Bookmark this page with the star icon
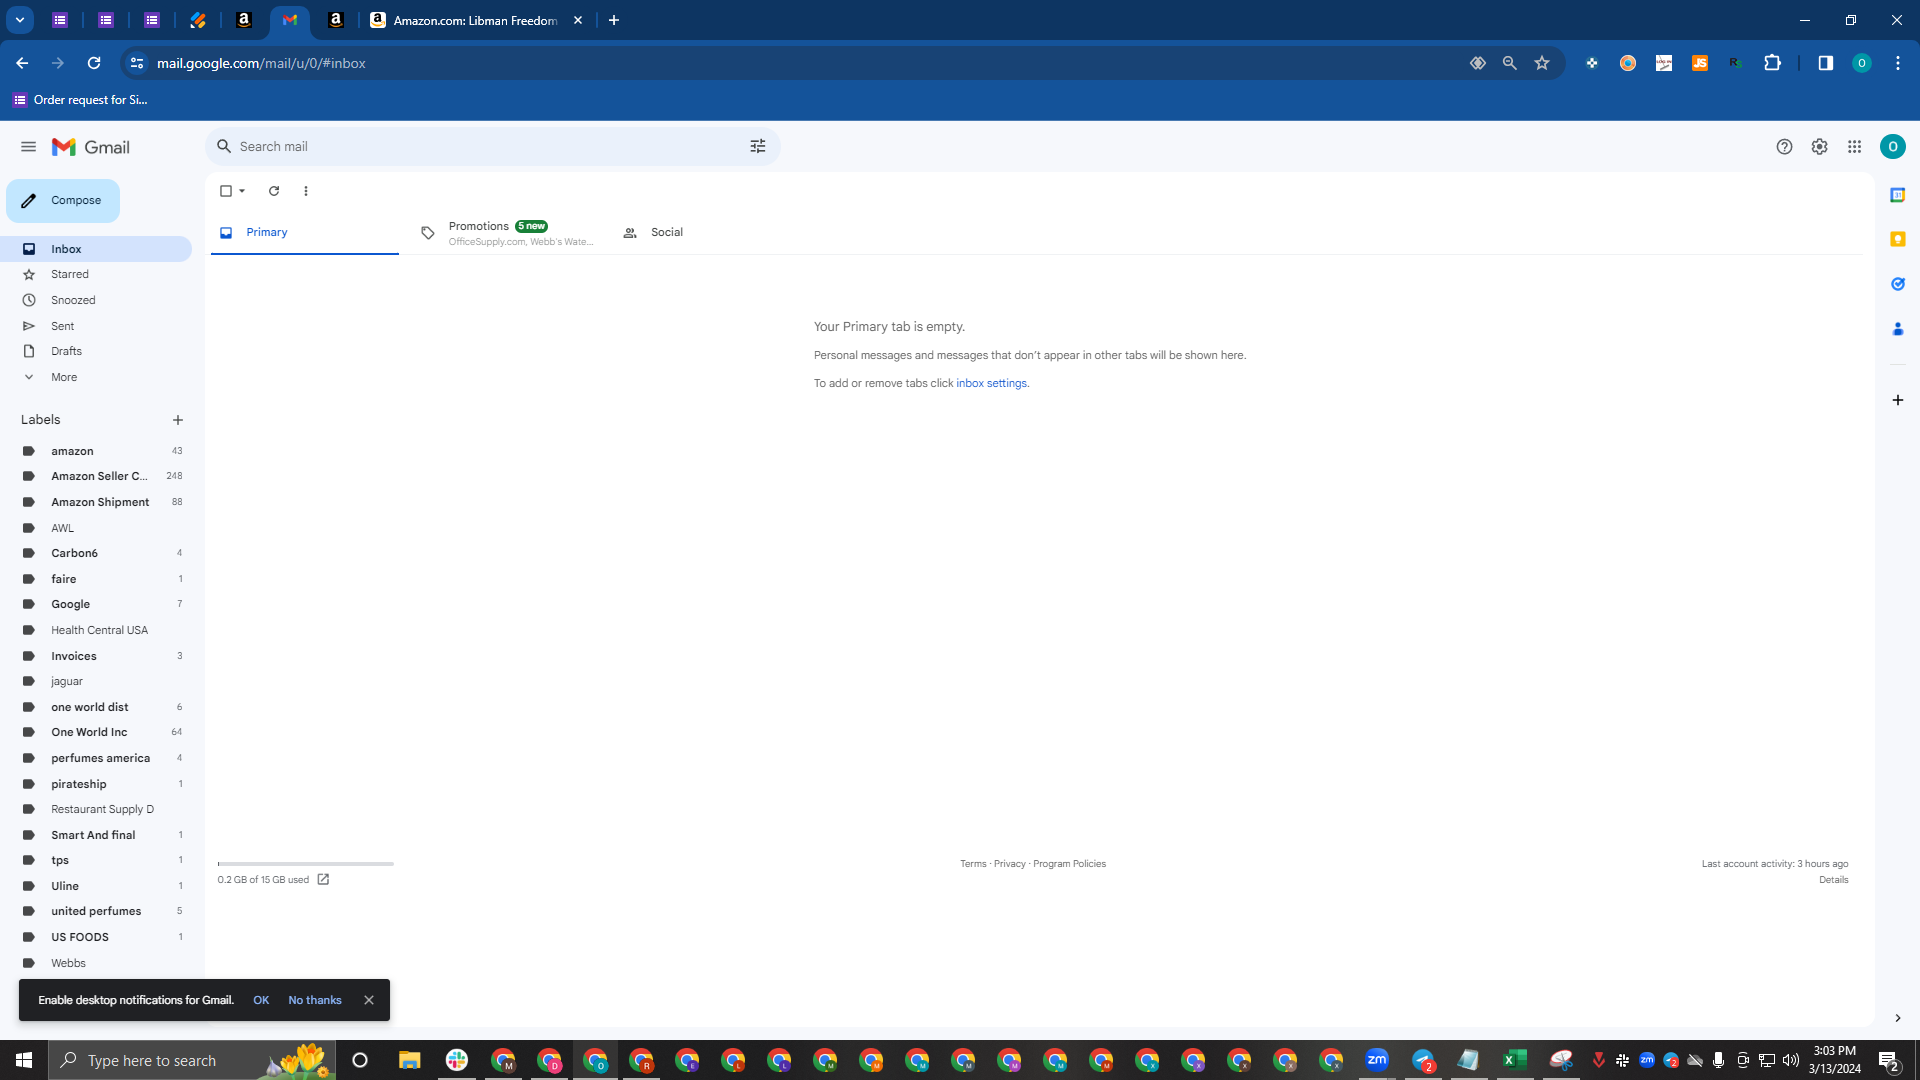 tap(1542, 63)
